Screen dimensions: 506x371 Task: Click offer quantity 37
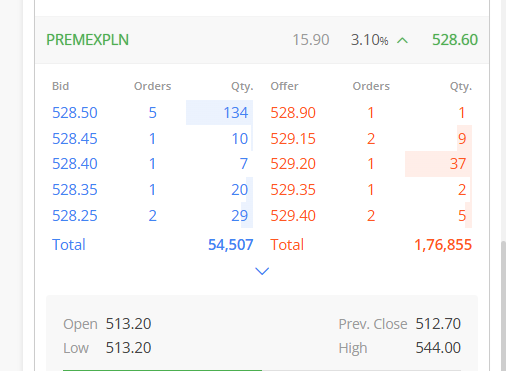(458, 164)
